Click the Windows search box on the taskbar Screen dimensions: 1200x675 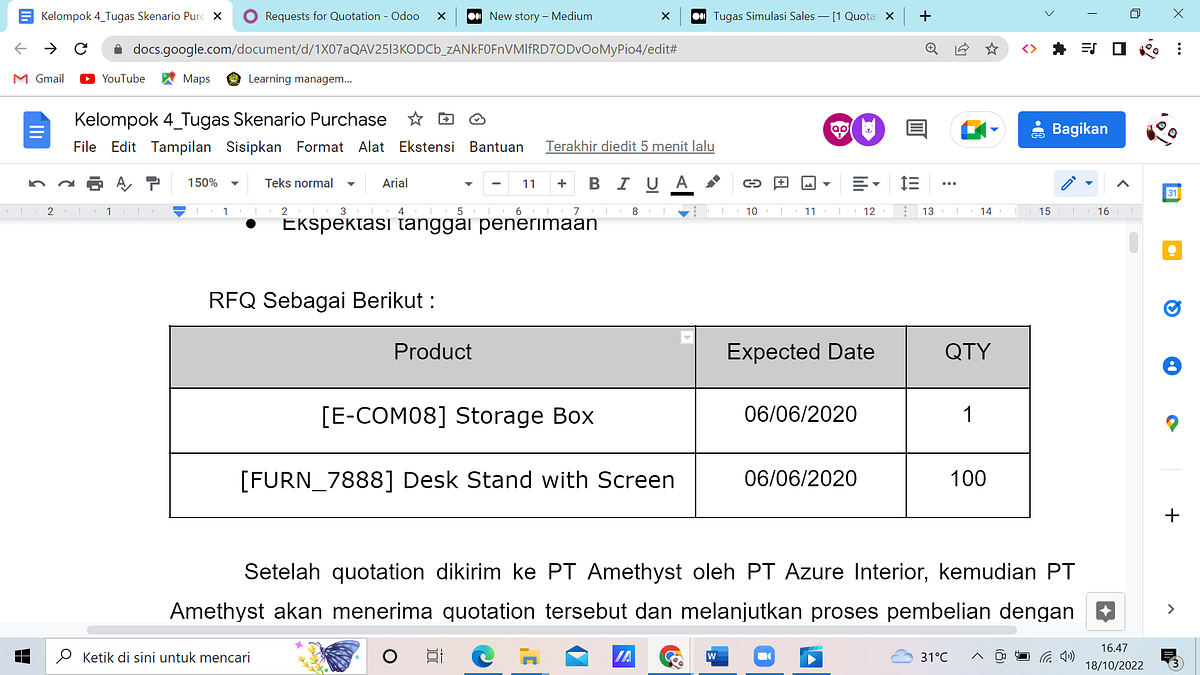coord(200,657)
